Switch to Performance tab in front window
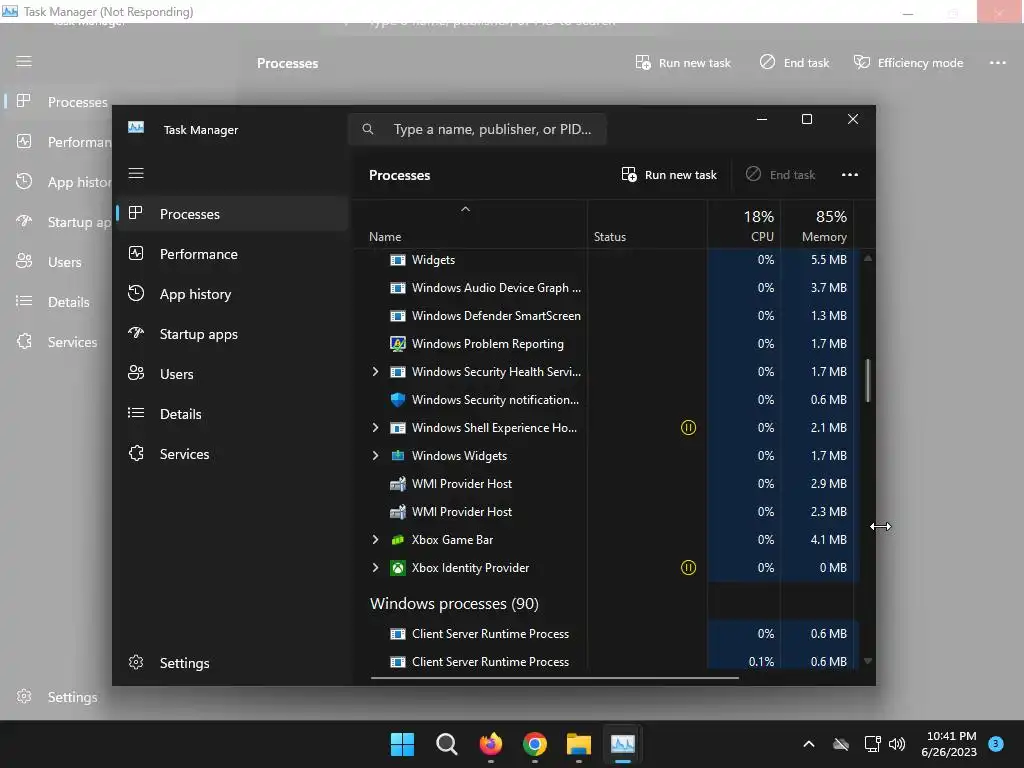Image resolution: width=1024 pixels, height=768 pixels. (x=233, y=254)
